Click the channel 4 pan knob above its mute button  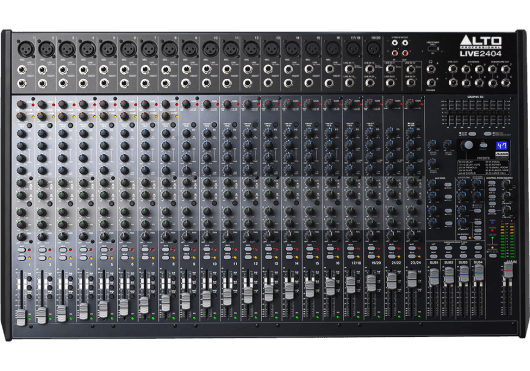coord(83,236)
